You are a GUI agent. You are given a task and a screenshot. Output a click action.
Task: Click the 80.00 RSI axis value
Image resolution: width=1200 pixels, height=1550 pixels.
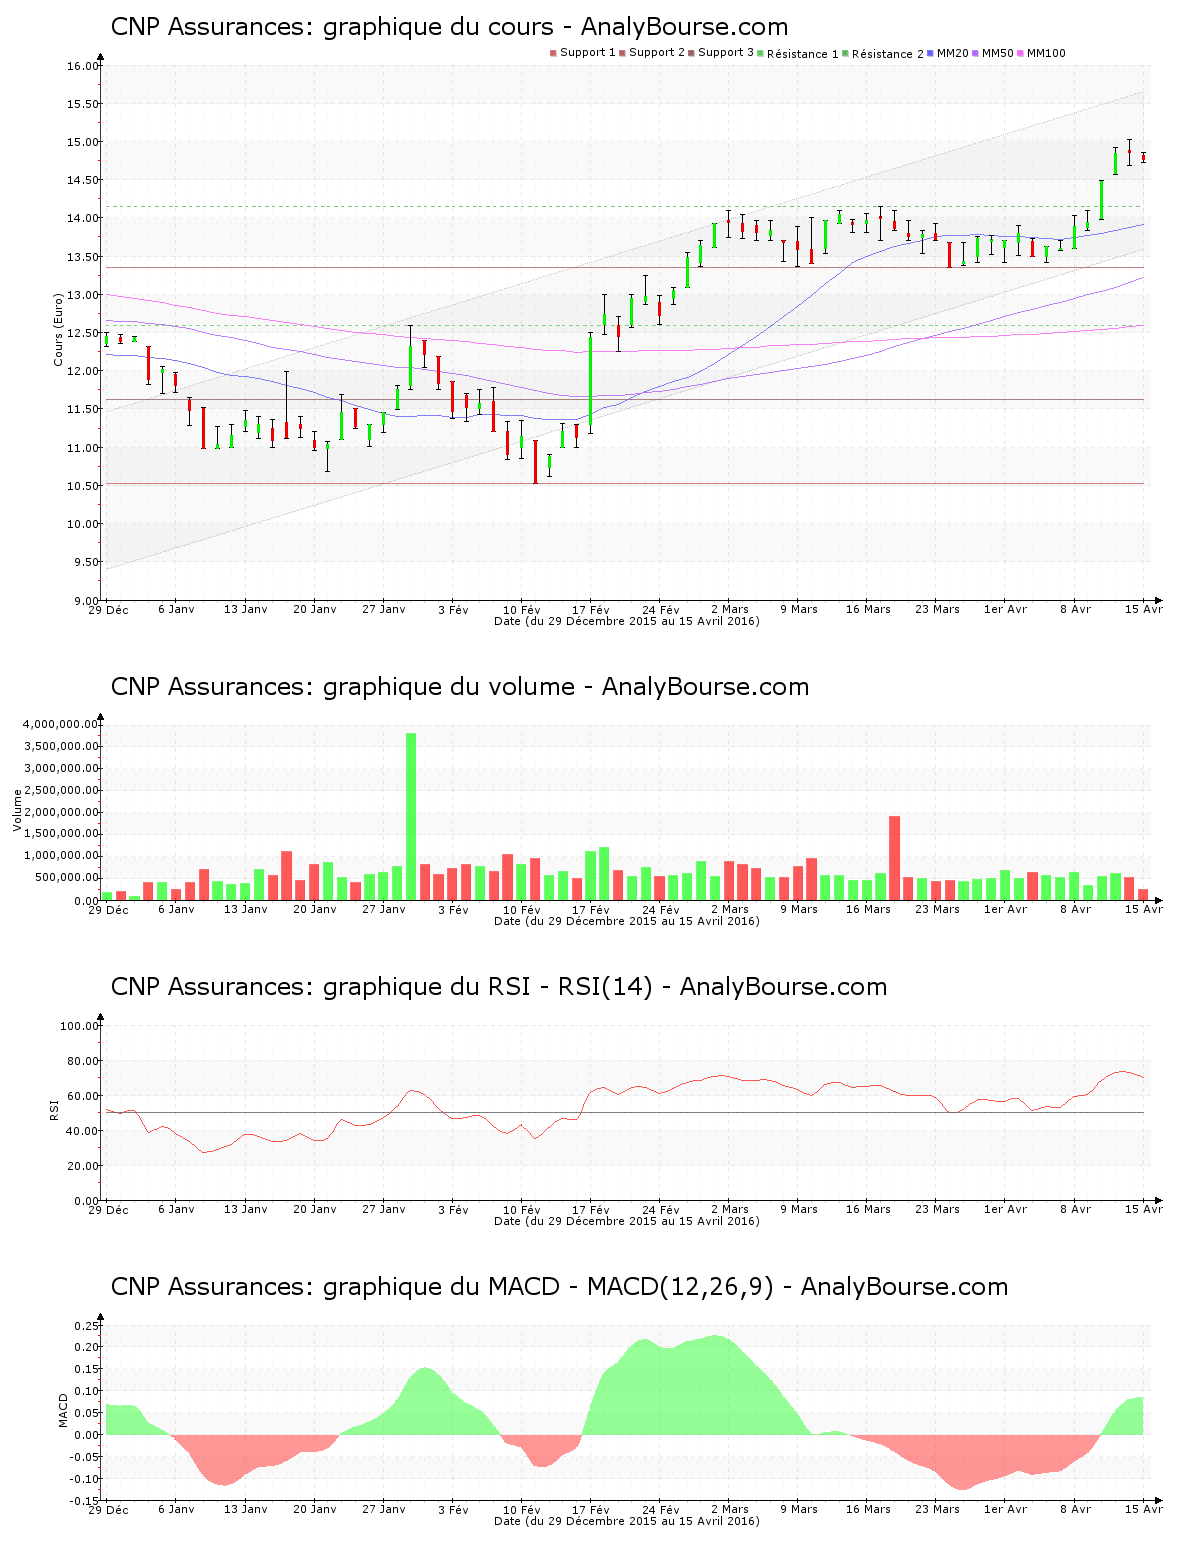(x=83, y=1061)
